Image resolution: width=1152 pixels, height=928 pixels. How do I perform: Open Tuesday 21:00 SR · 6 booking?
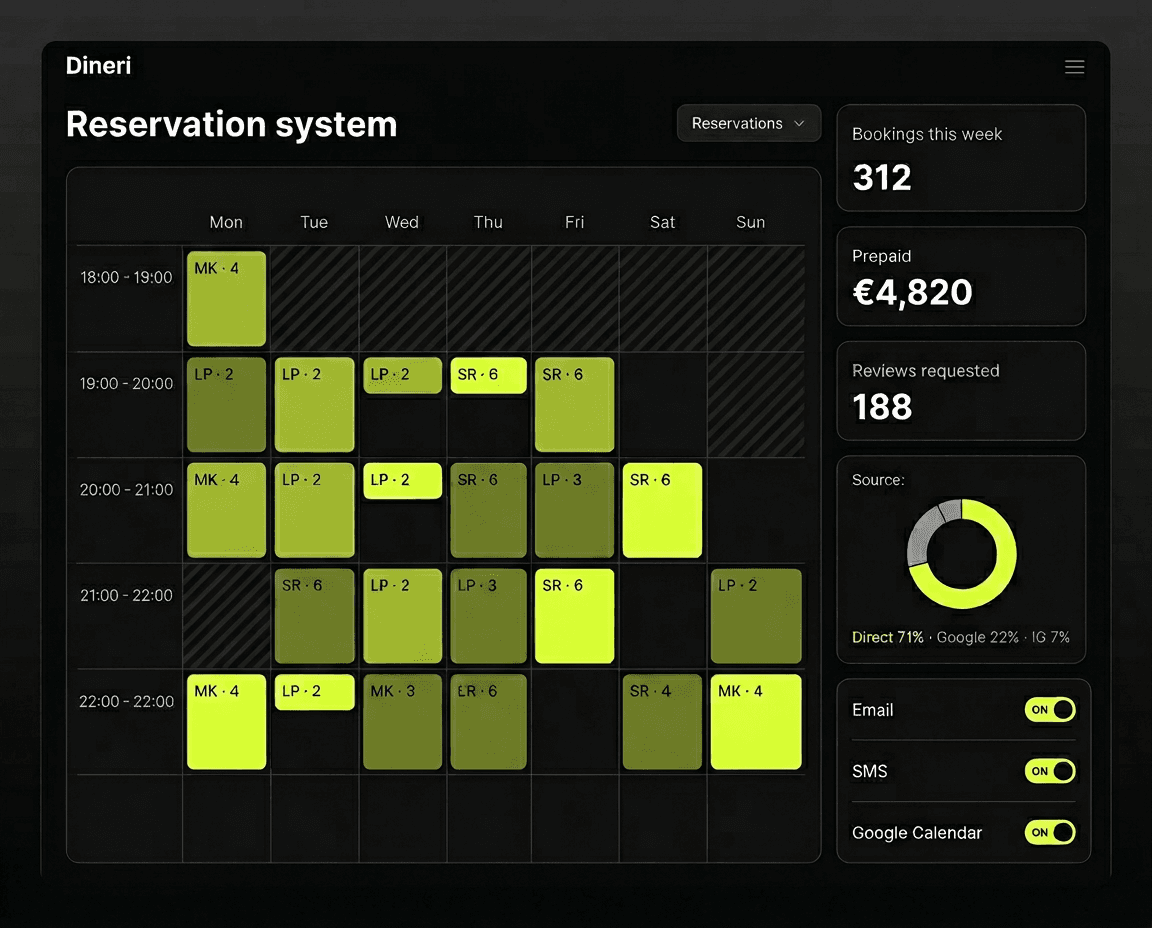(314, 616)
